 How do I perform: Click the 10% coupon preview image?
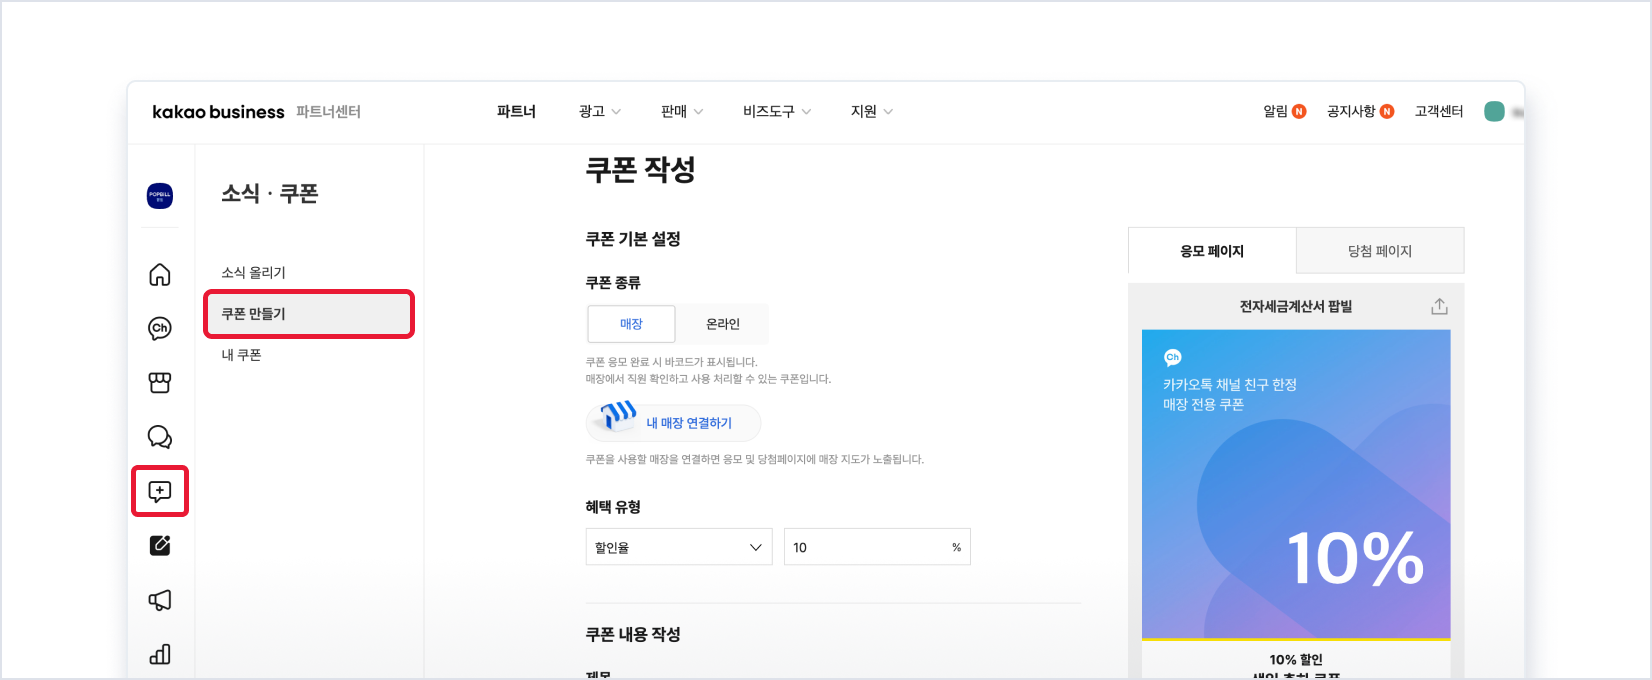coord(1296,485)
